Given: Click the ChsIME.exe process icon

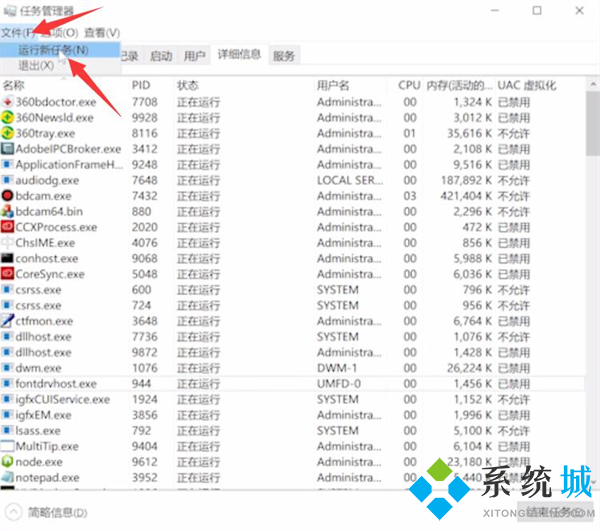Looking at the screenshot, I should [7, 243].
